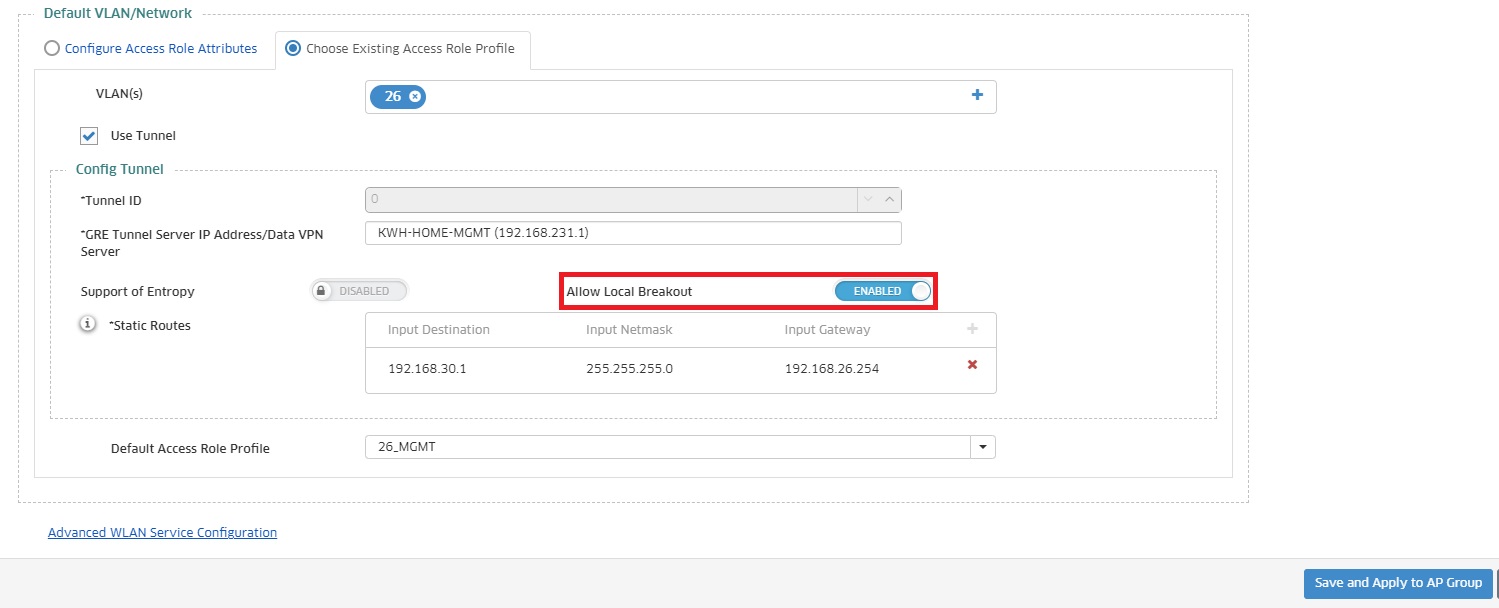Click Save and Apply to AP Group

pos(1397,583)
